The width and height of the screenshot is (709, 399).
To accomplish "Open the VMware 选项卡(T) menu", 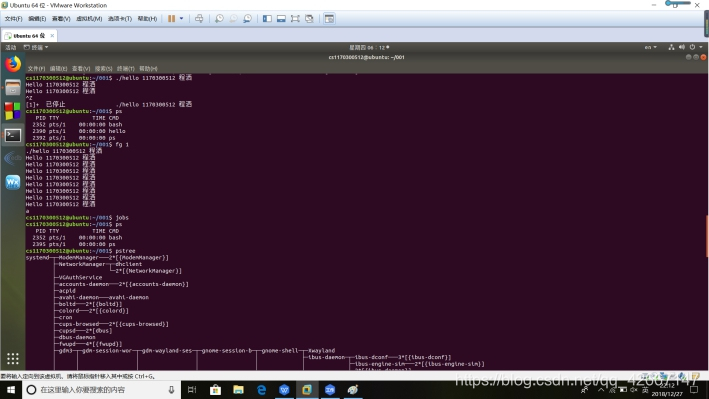I will [x=120, y=19].
